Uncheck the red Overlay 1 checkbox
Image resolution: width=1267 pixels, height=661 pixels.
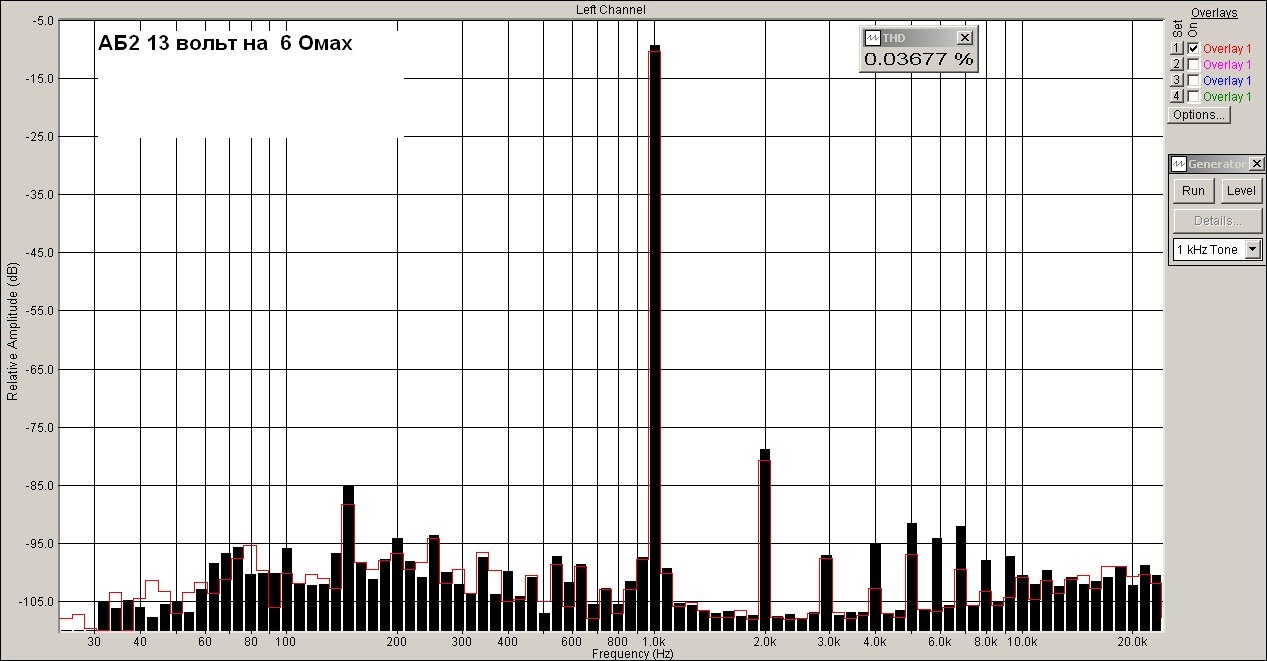tap(1193, 48)
